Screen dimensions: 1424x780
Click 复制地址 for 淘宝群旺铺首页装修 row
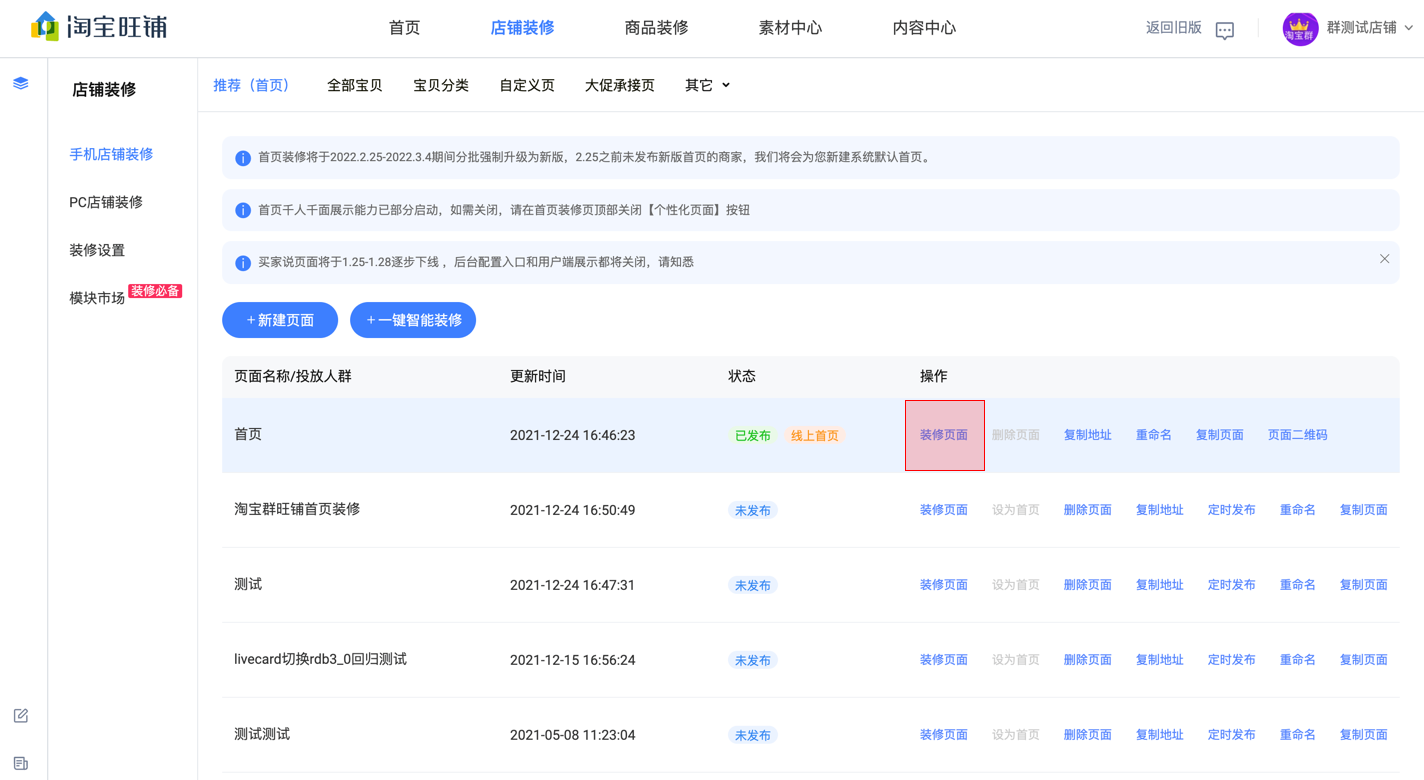coord(1160,510)
